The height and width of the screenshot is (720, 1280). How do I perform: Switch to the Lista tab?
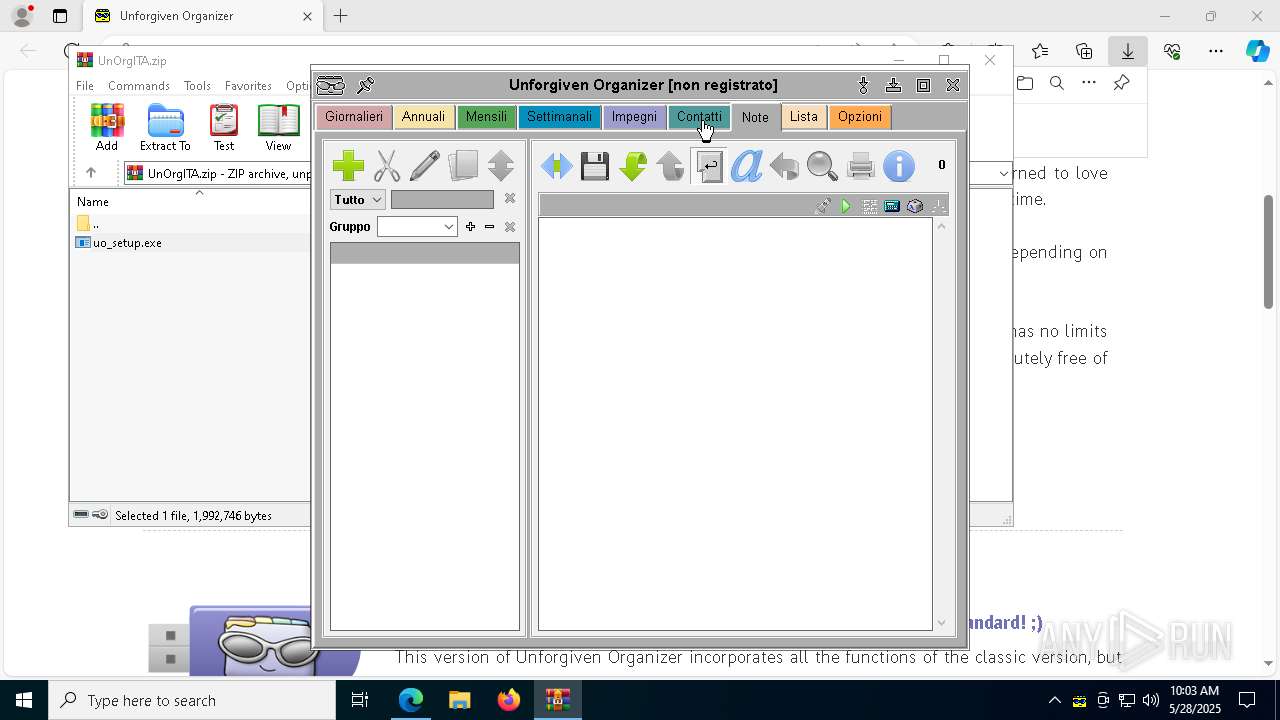point(804,117)
